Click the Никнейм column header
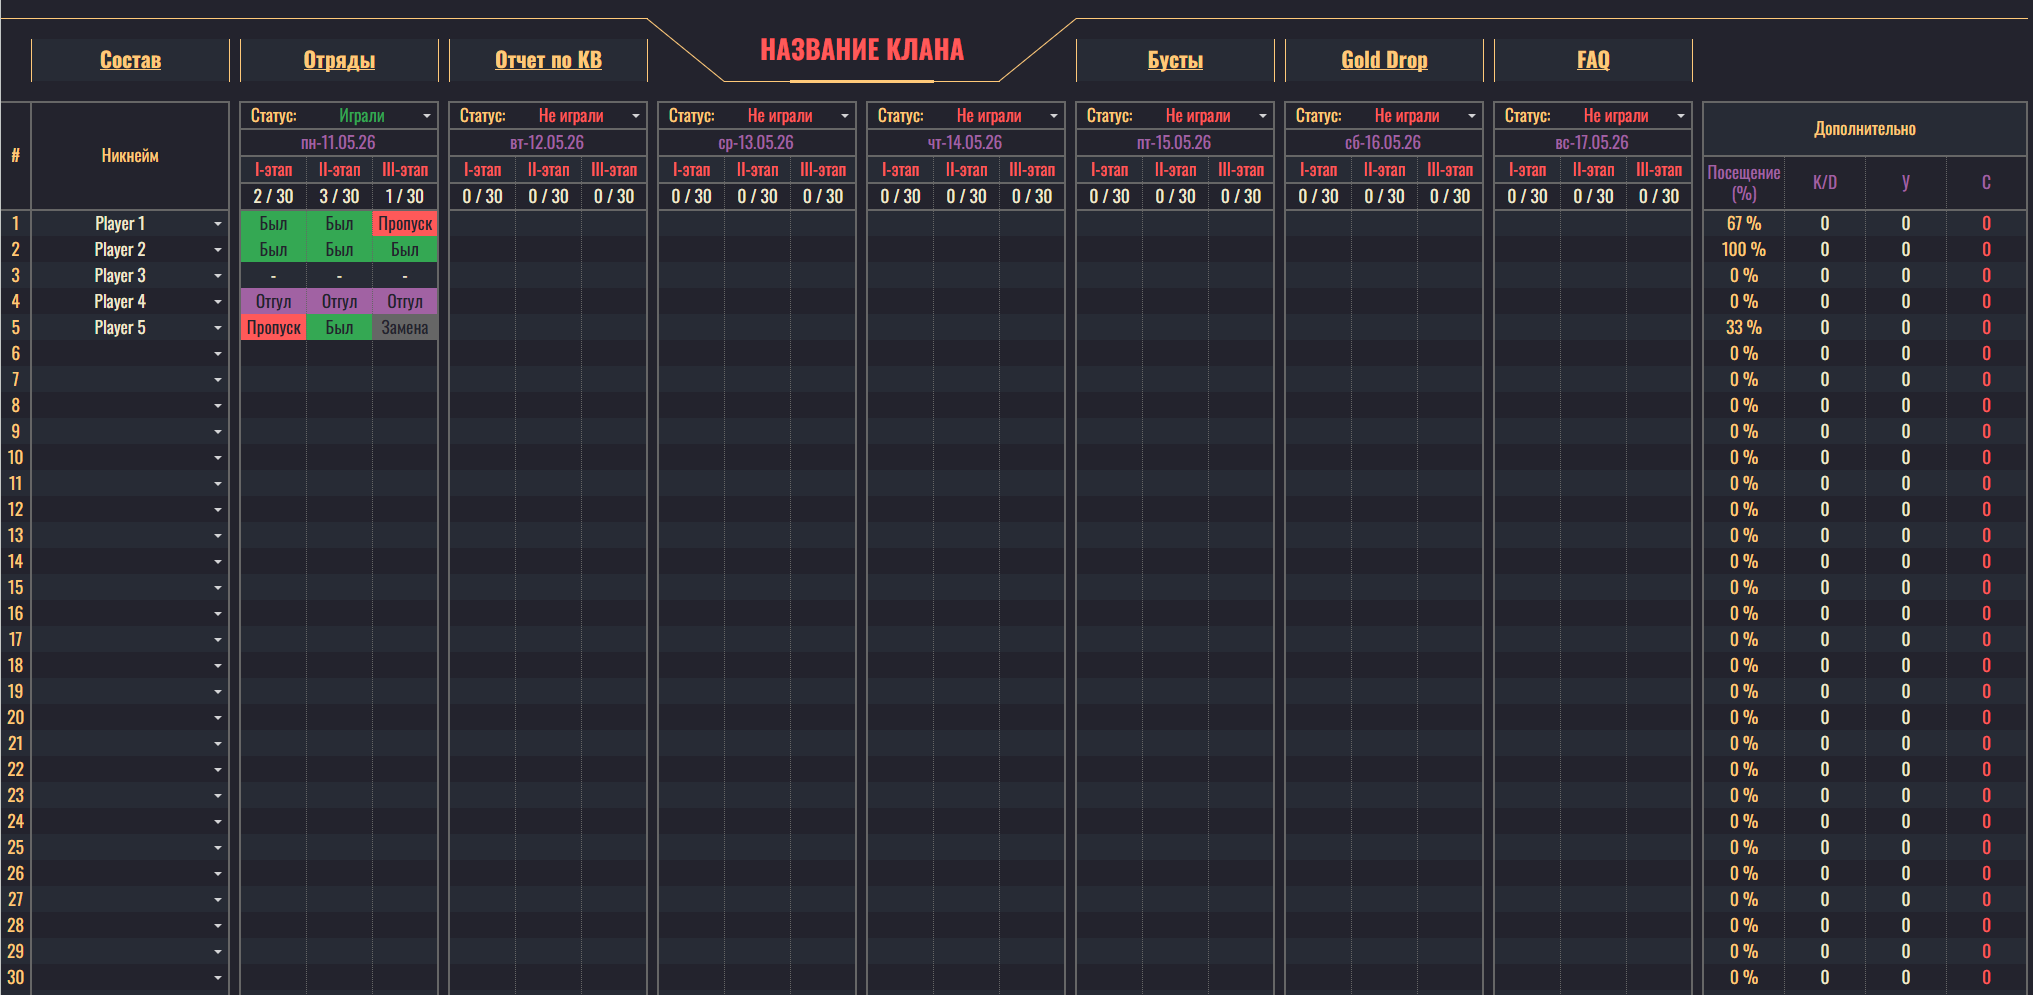This screenshot has height=995, width=2033. click(x=130, y=156)
